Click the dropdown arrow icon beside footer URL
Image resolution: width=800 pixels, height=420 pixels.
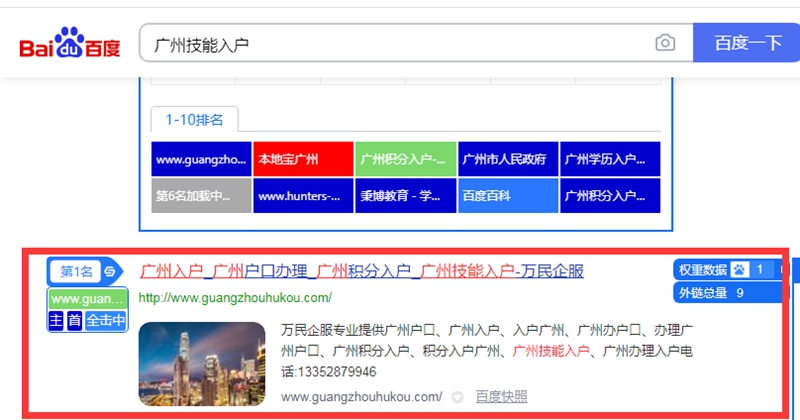pos(458,397)
